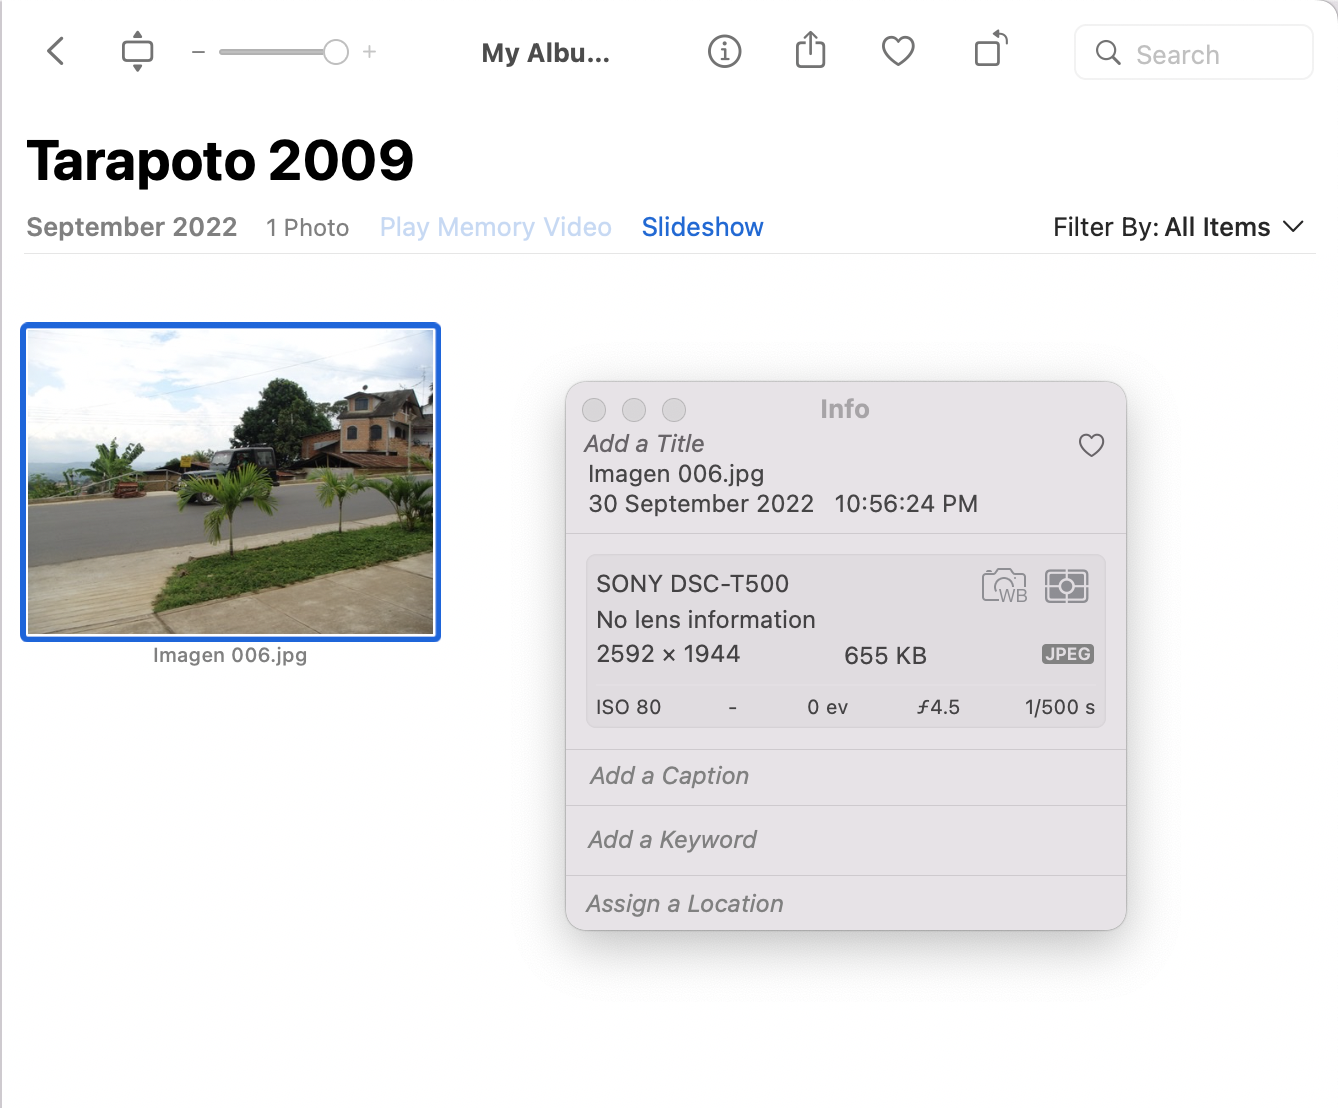Viewport: 1338px width, 1108px height.
Task: Click the date 30 September 2022
Action: pyautogui.click(x=701, y=504)
